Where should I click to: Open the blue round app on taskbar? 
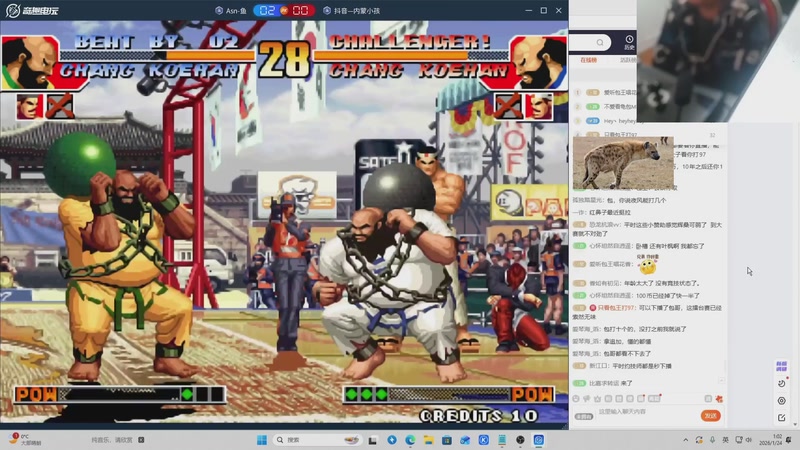(x=392, y=440)
